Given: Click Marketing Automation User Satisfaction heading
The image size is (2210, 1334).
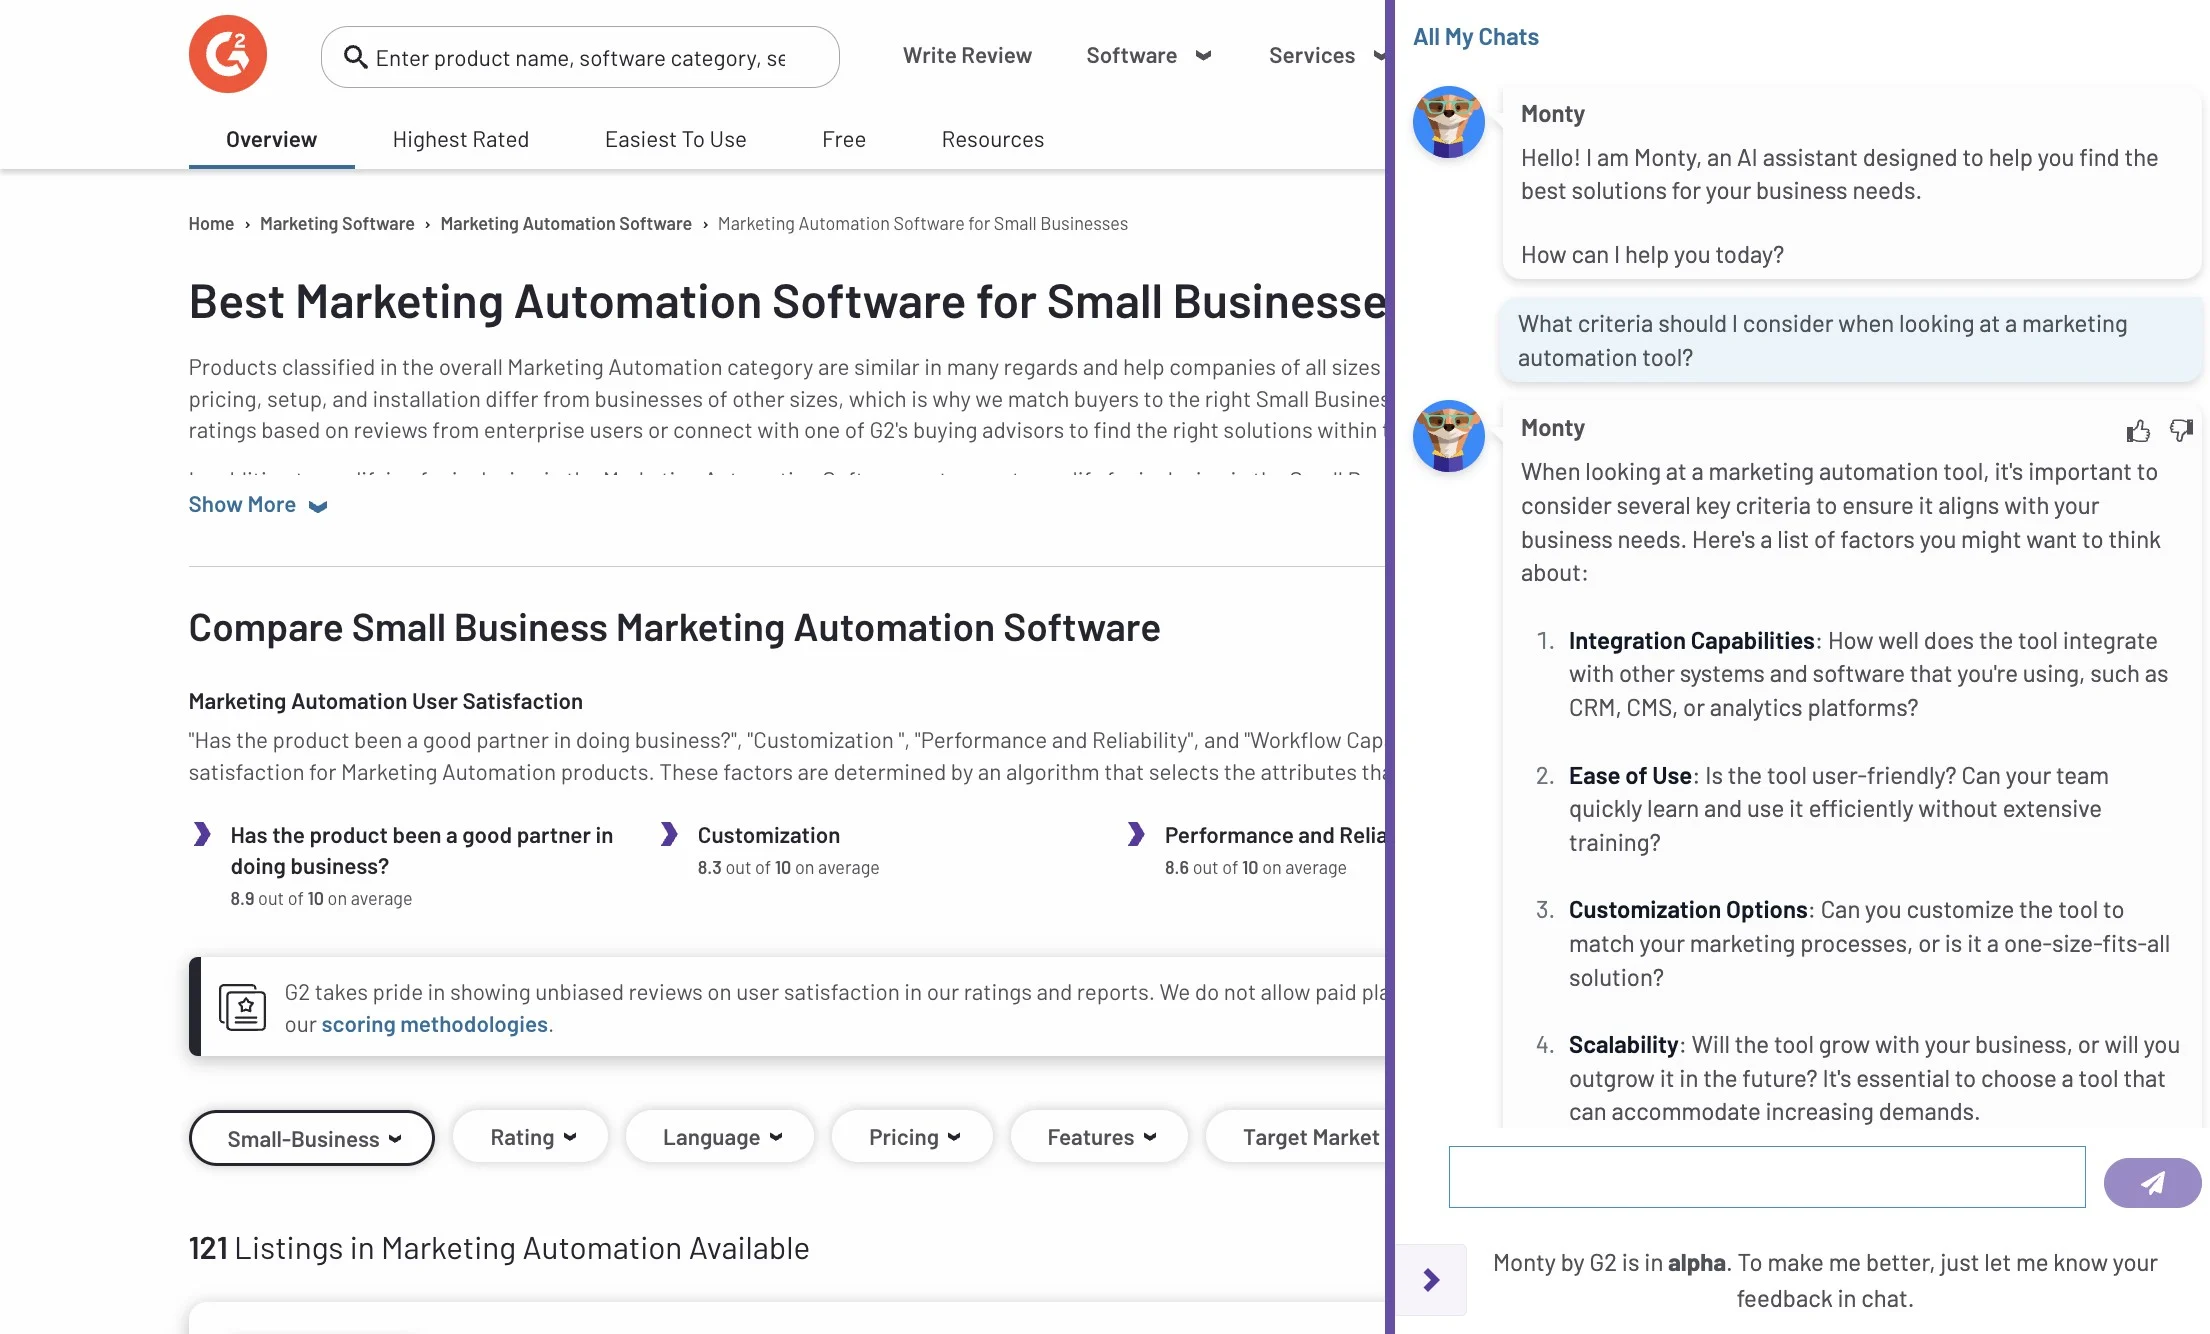Looking at the screenshot, I should click(x=385, y=701).
